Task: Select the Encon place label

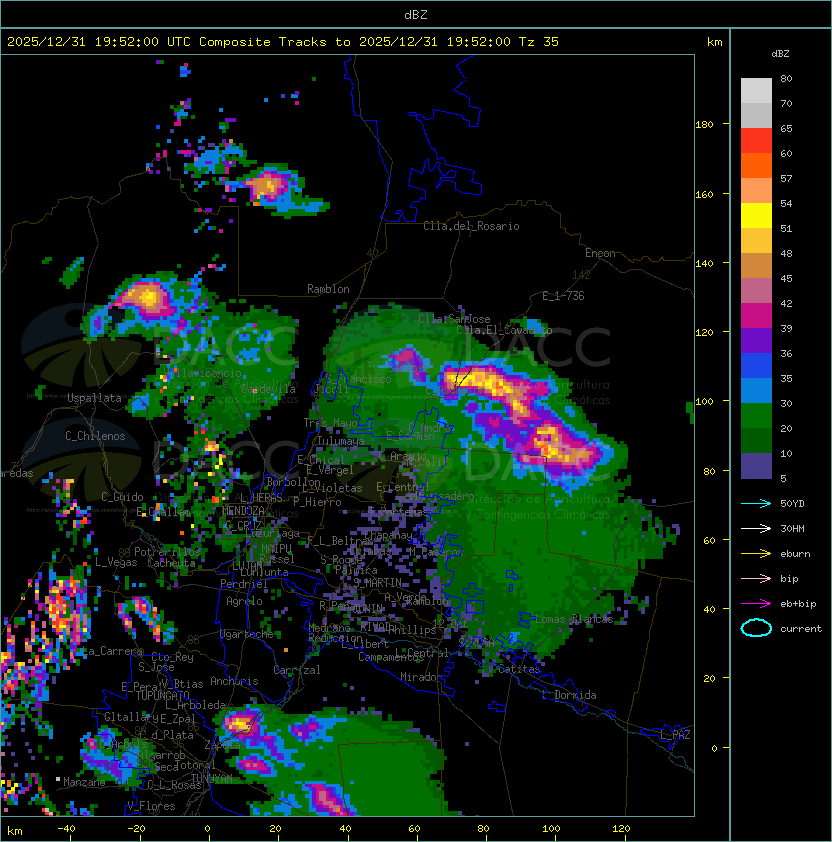Action: tap(600, 253)
